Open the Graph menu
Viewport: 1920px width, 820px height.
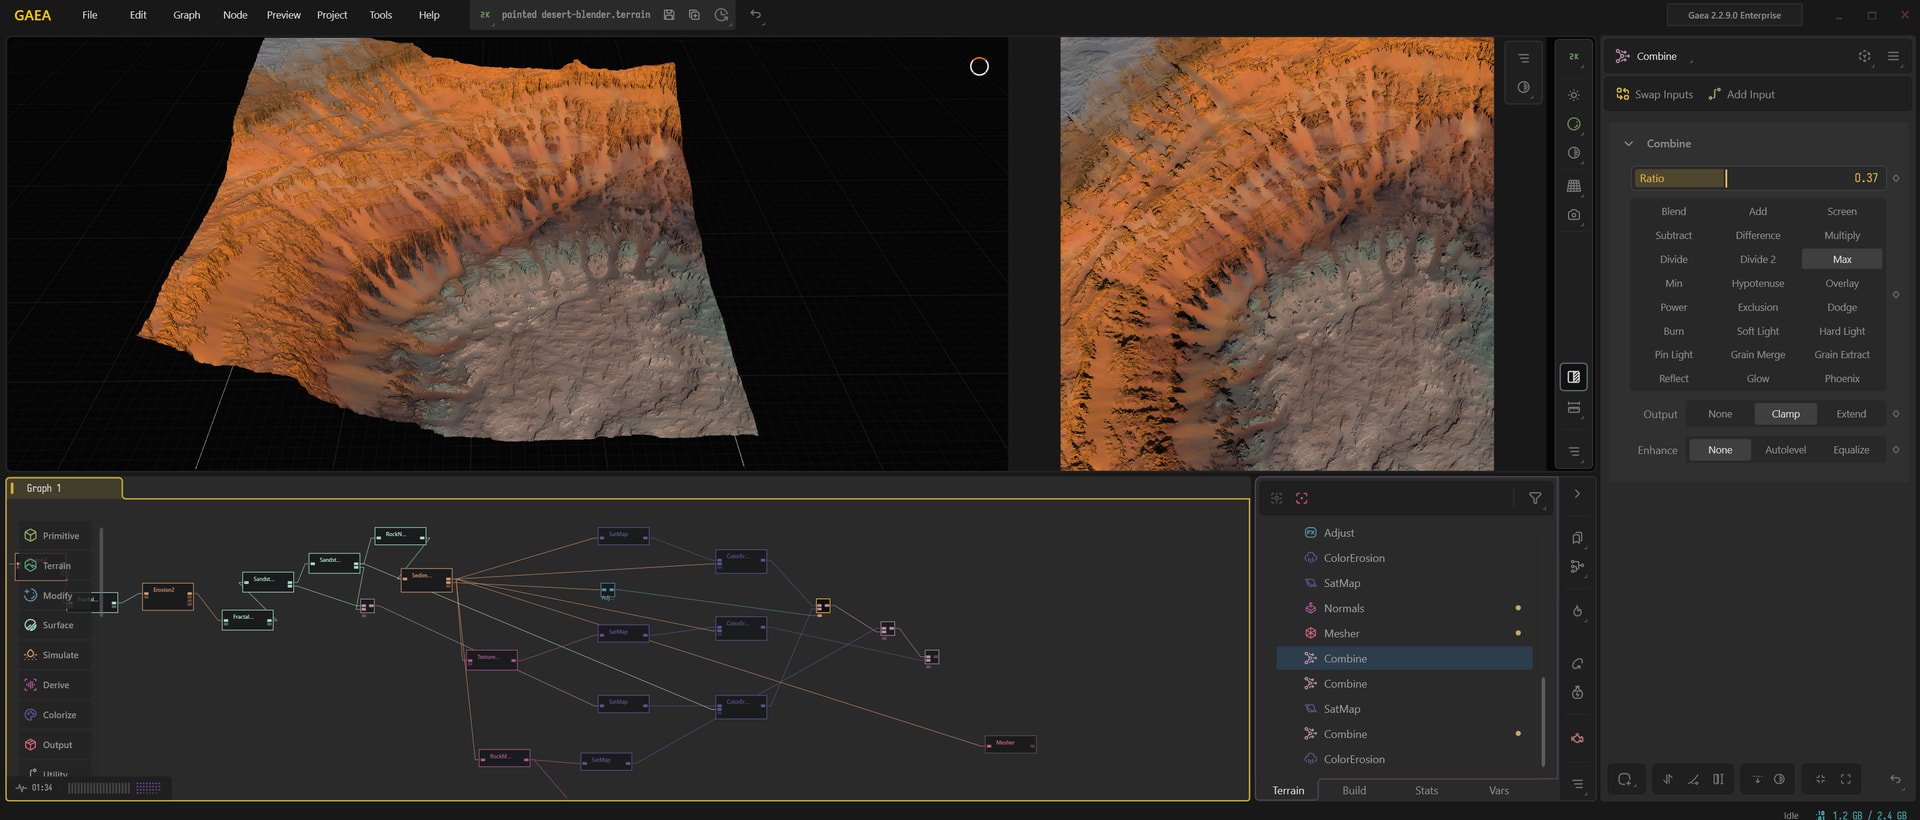coord(186,15)
